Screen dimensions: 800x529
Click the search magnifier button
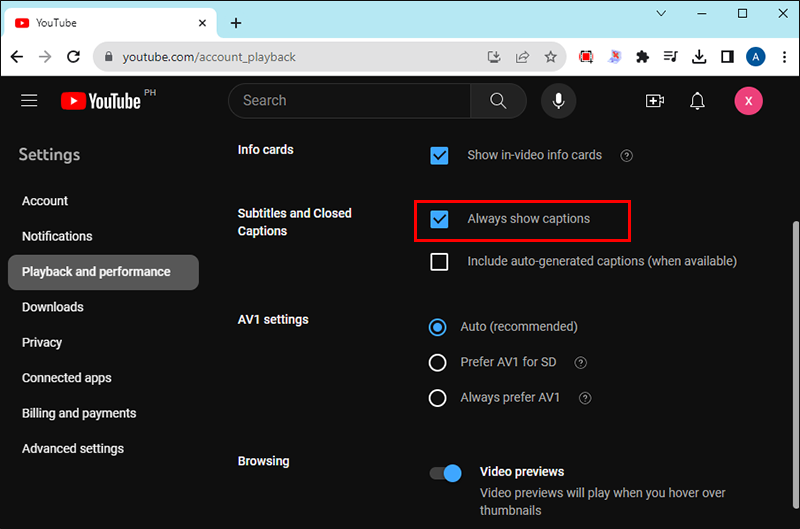(x=498, y=101)
